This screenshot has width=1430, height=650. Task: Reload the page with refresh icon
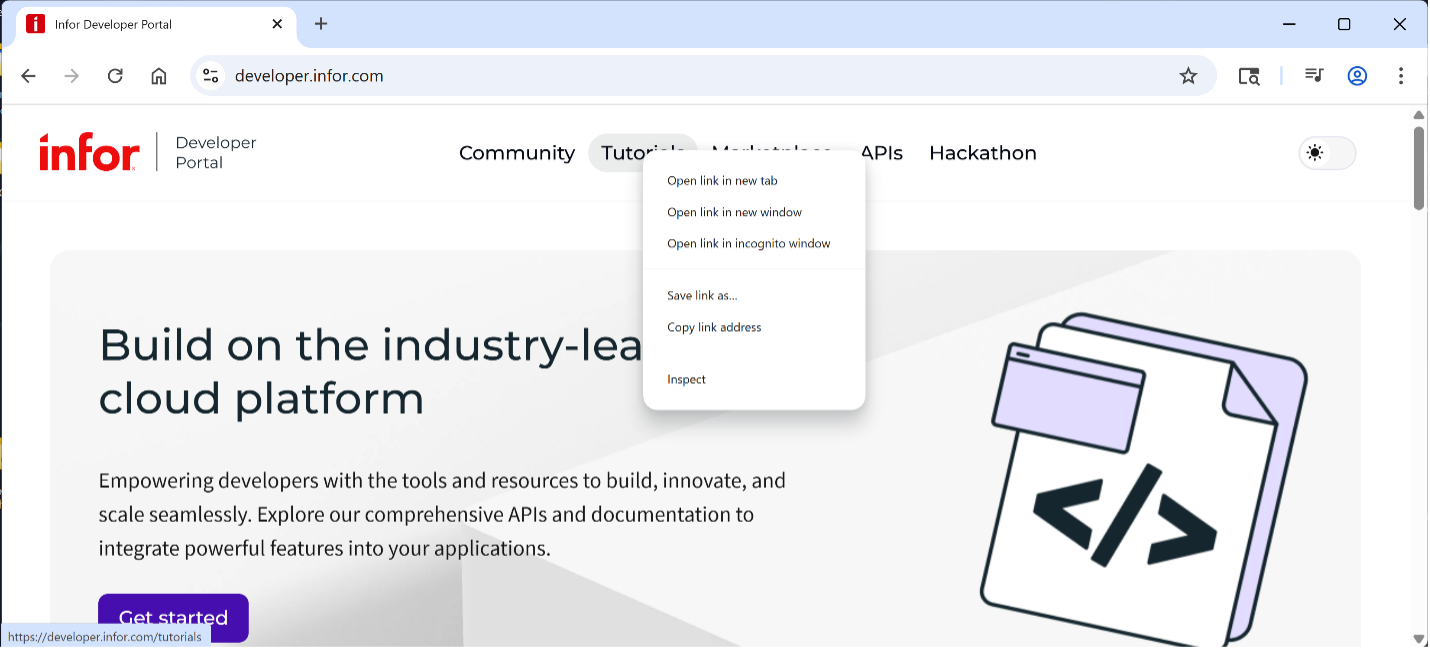[x=115, y=76]
